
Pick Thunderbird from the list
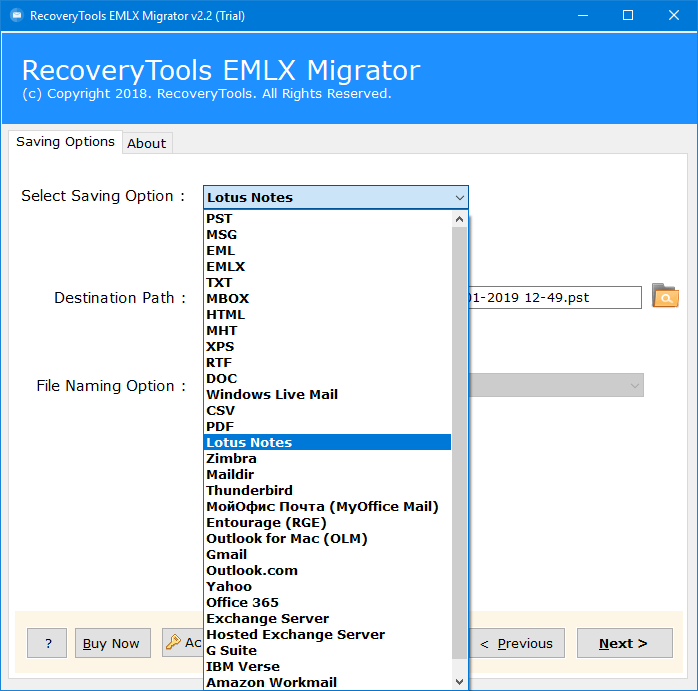[x=327, y=491]
